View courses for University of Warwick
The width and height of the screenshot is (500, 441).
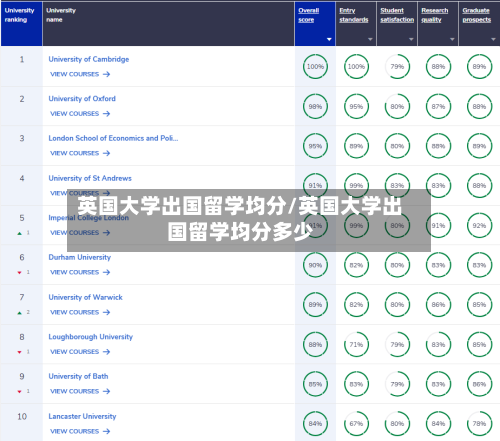coord(80,312)
